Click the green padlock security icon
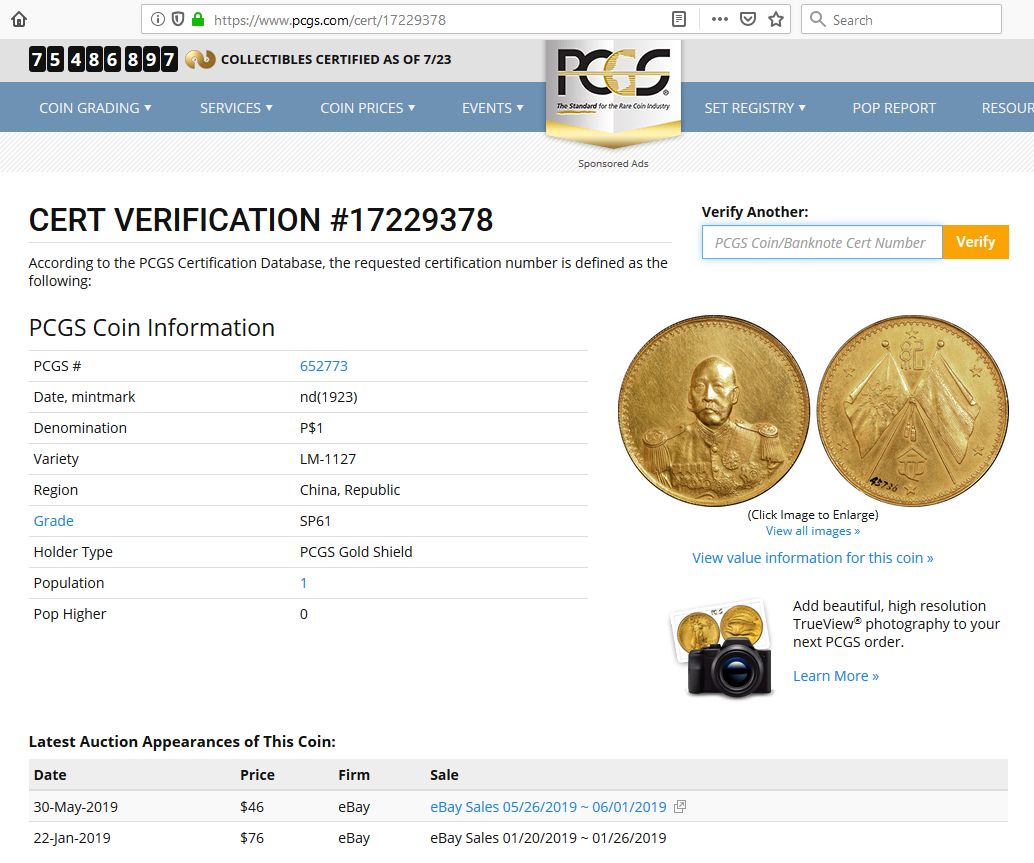 [x=198, y=19]
